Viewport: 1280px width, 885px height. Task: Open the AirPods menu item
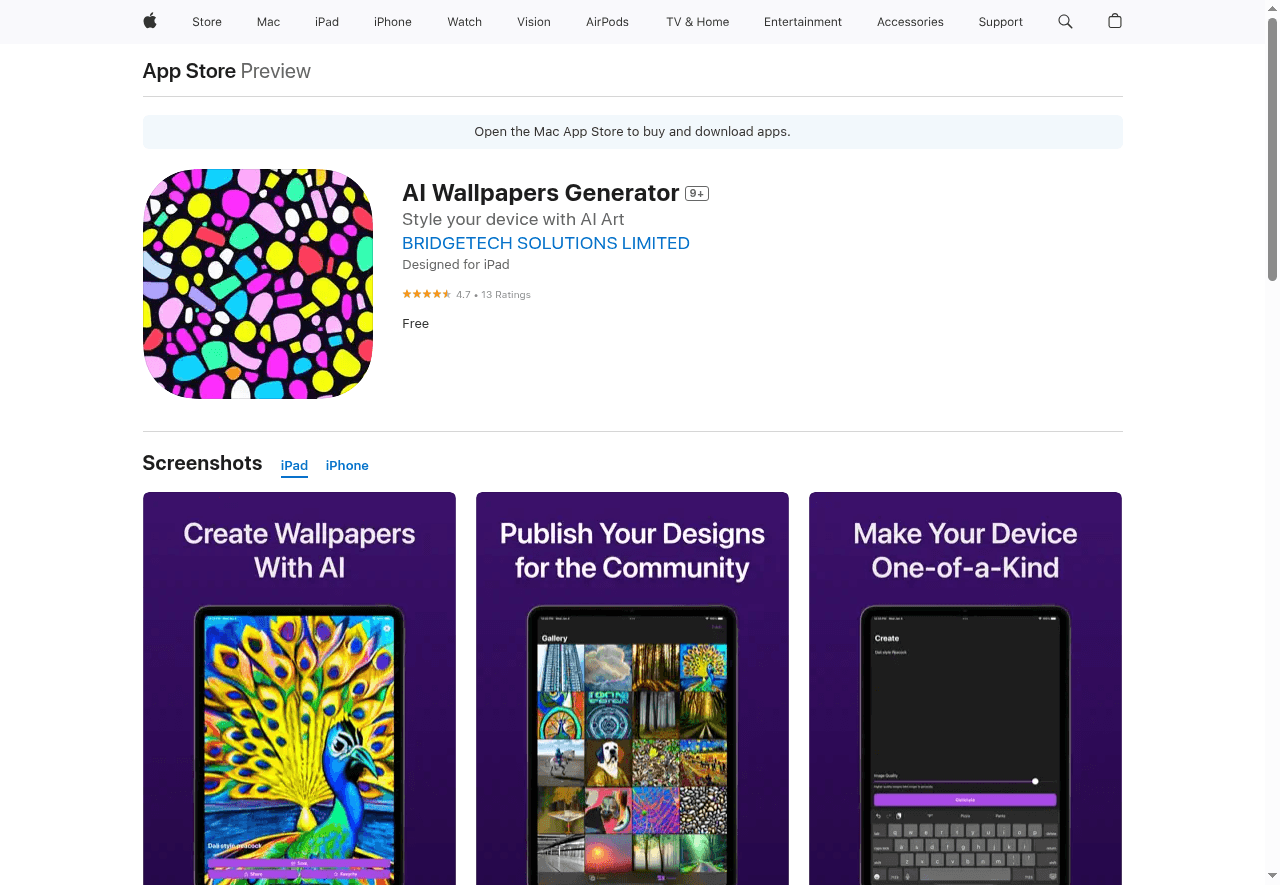pyautogui.click(x=607, y=21)
